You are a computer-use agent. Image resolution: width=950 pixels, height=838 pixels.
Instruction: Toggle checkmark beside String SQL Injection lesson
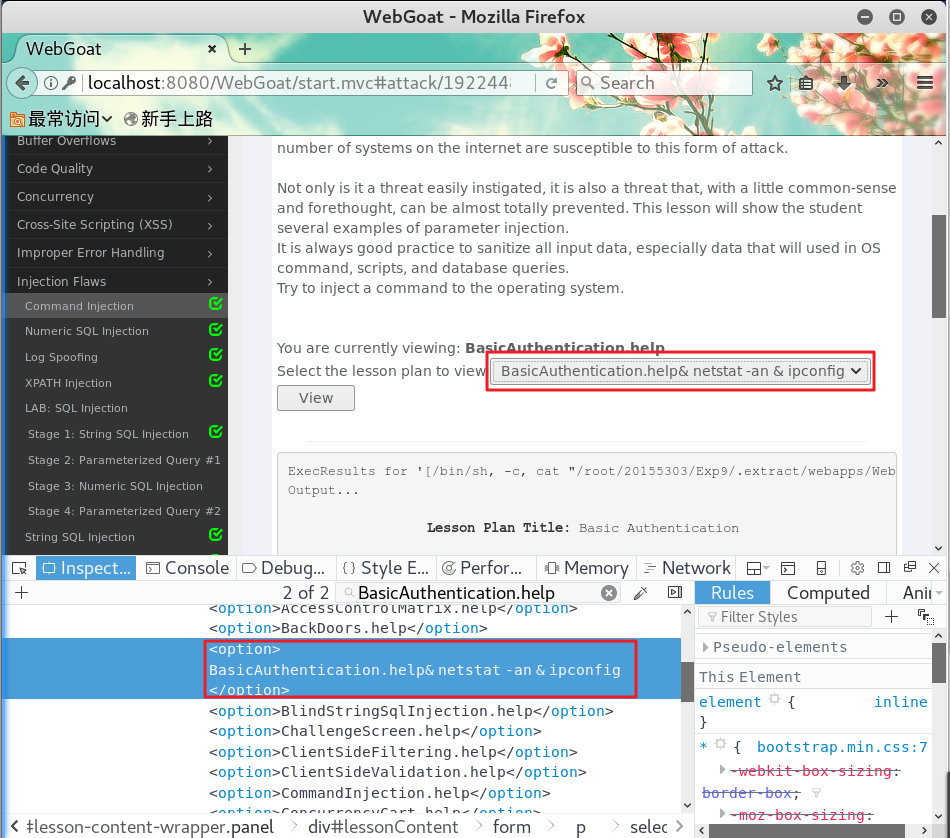(x=216, y=535)
